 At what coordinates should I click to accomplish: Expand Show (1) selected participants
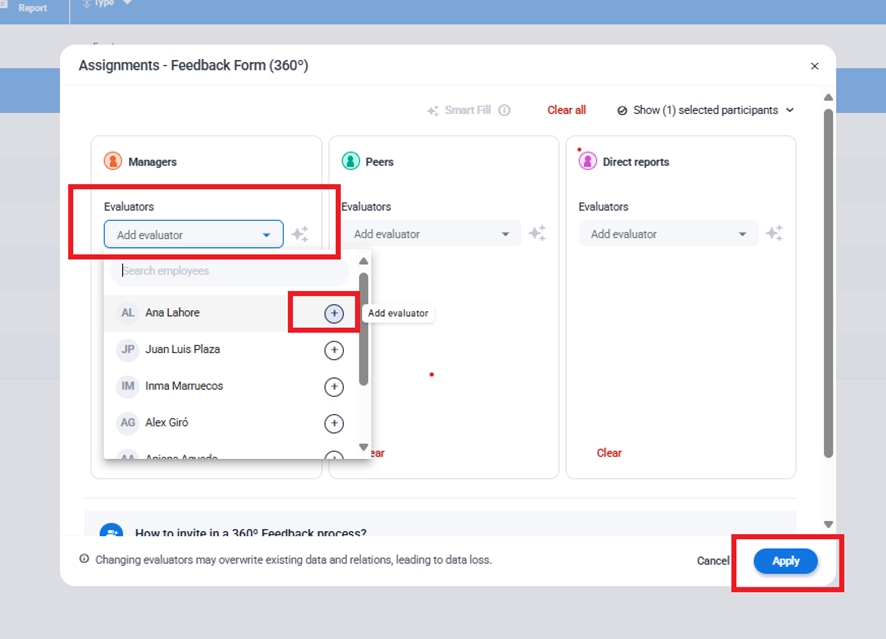tap(706, 111)
